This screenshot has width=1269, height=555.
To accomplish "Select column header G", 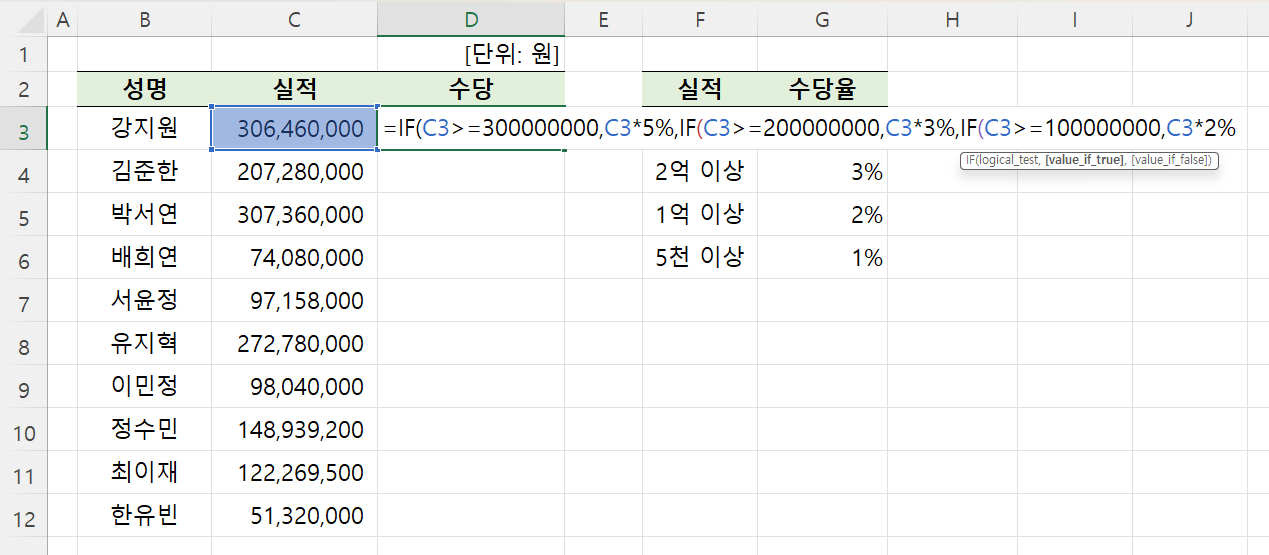I will click(x=822, y=20).
